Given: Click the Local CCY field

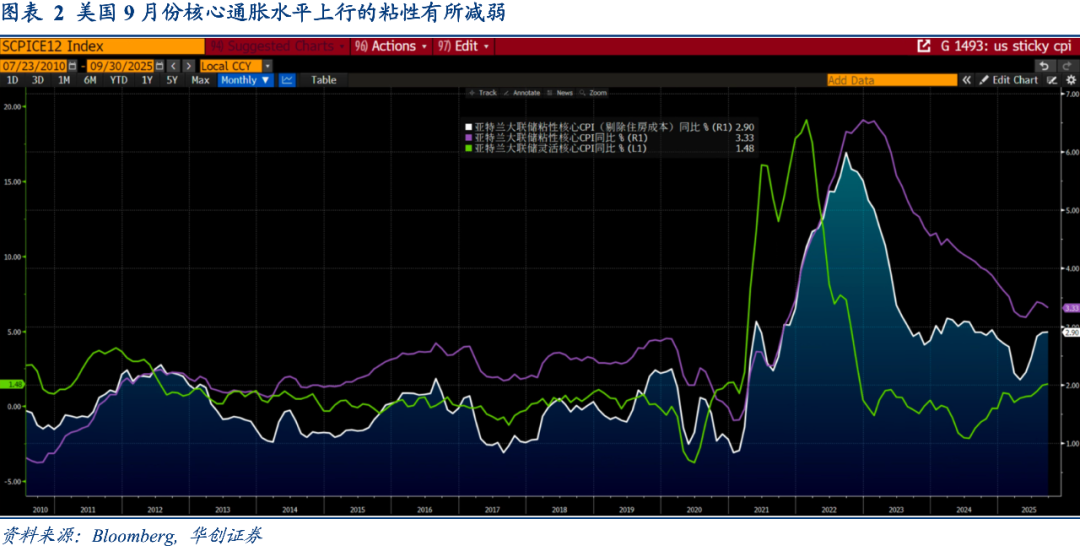Looking at the screenshot, I should [231, 66].
